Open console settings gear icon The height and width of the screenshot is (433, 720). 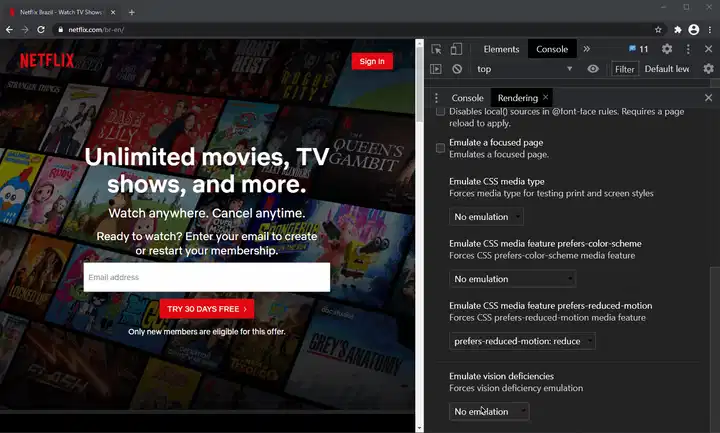tap(708, 69)
